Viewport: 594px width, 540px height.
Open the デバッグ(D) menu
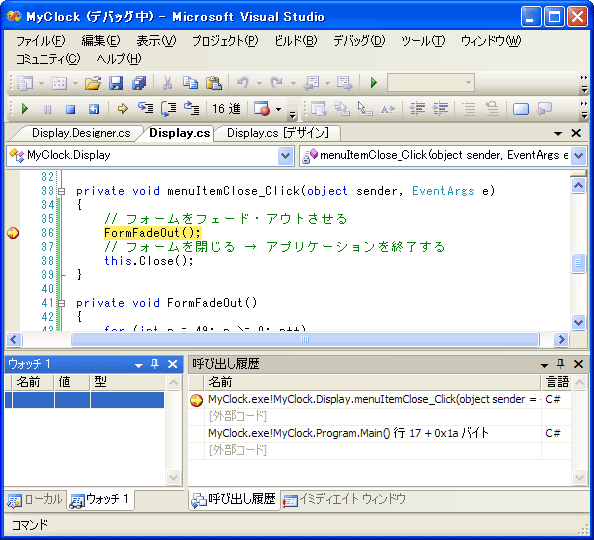point(359,41)
